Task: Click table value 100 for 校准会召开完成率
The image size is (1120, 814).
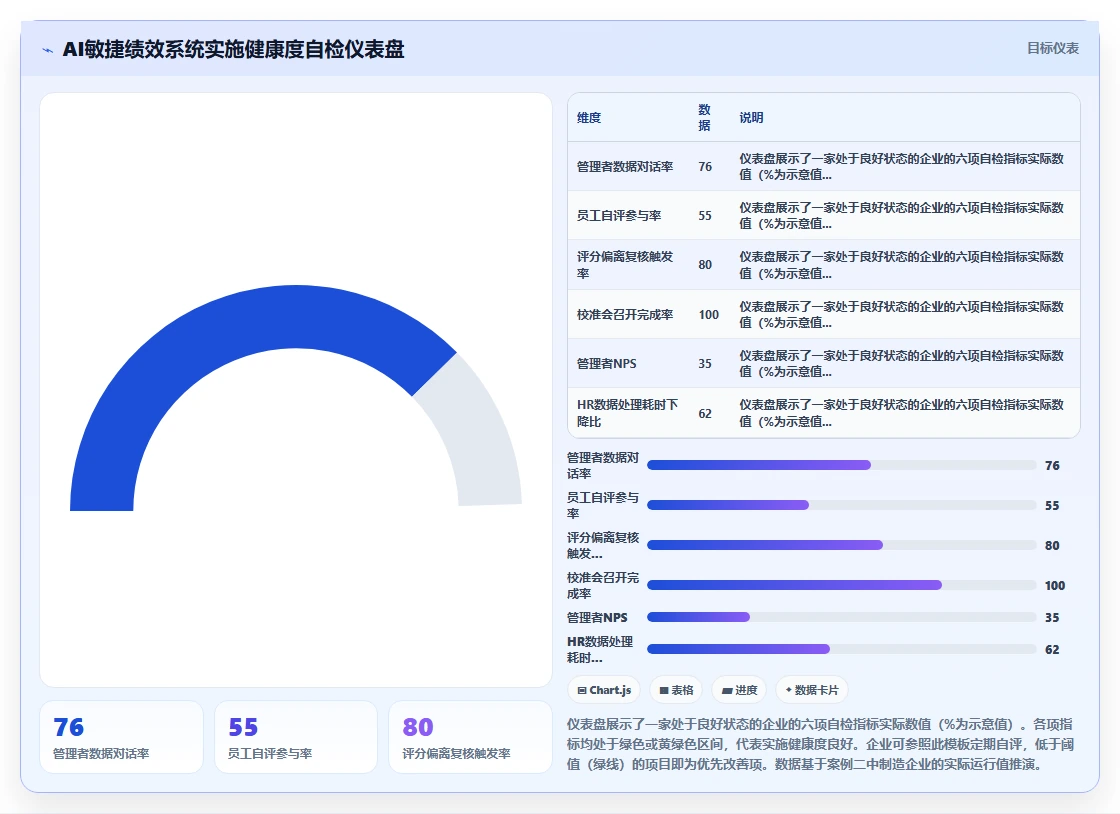Action: (709, 314)
